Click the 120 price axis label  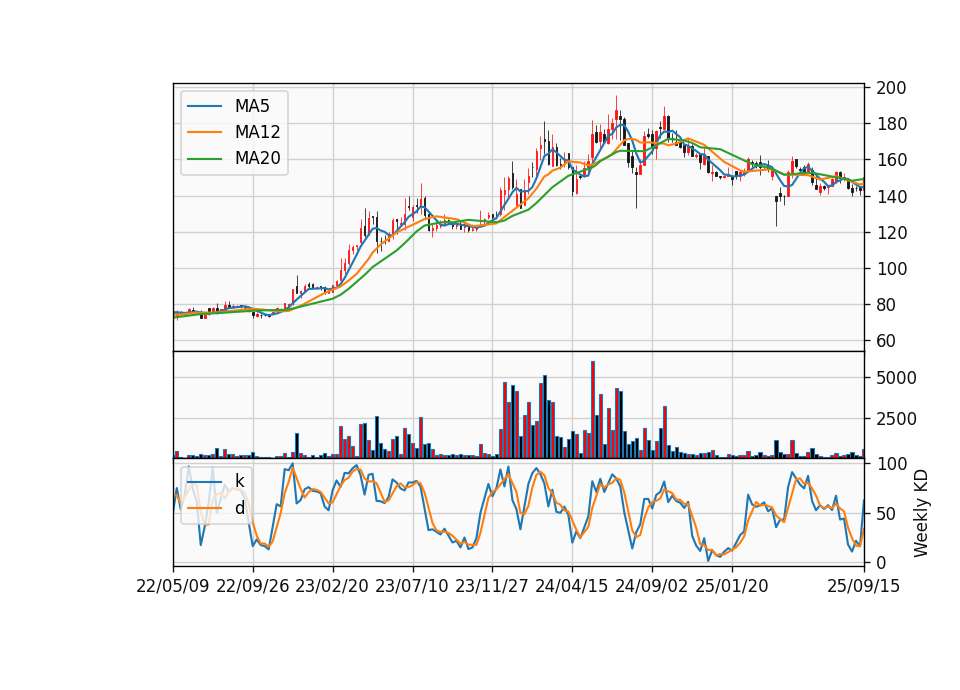click(x=891, y=233)
